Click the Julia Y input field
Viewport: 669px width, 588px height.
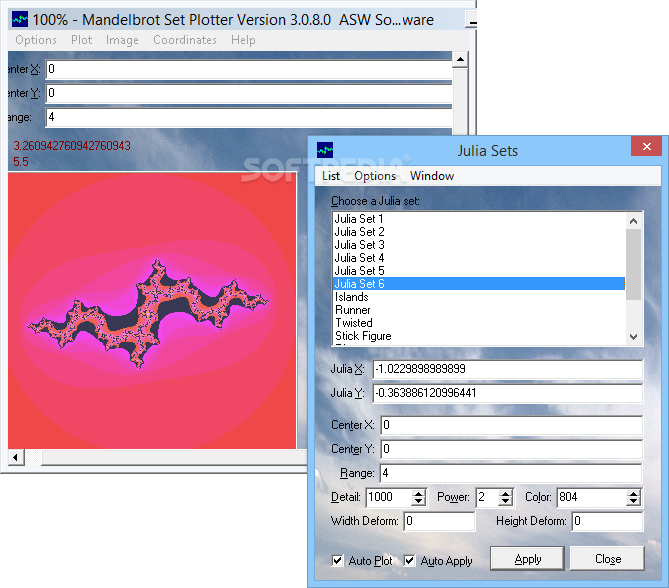[x=508, y=393]
